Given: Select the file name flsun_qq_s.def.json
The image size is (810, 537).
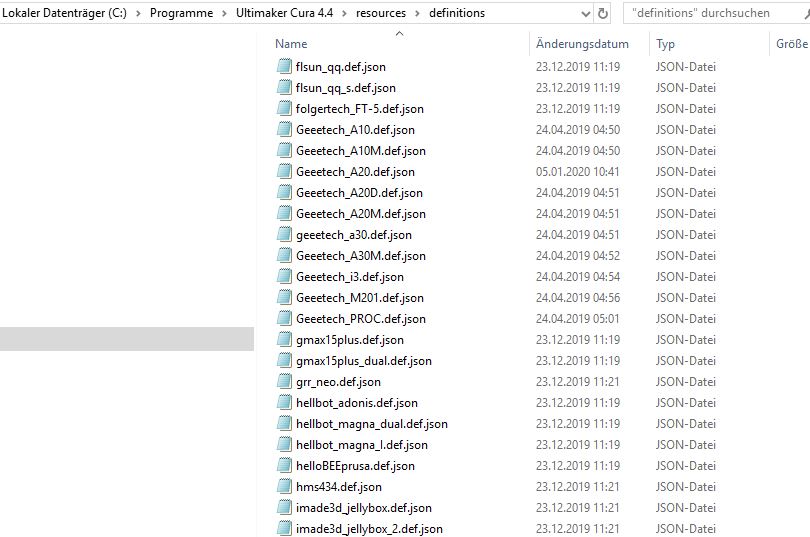Looking at the screenshot, I should pyautogui.click(x=346, y=88).
